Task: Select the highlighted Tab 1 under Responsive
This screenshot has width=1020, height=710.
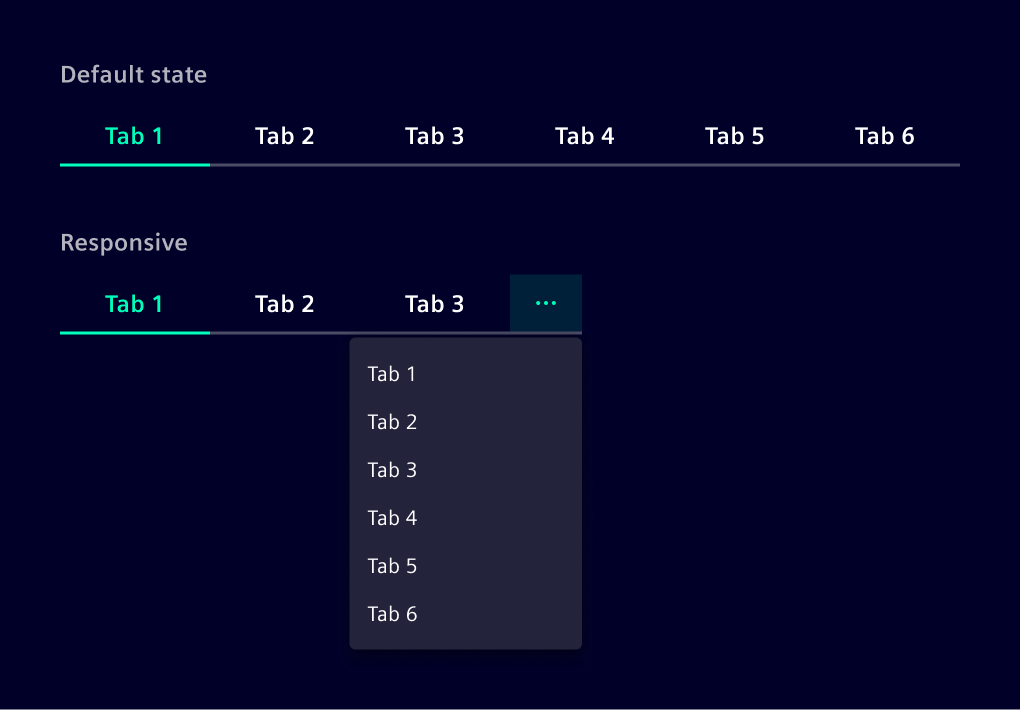Action: pos(135,303)
